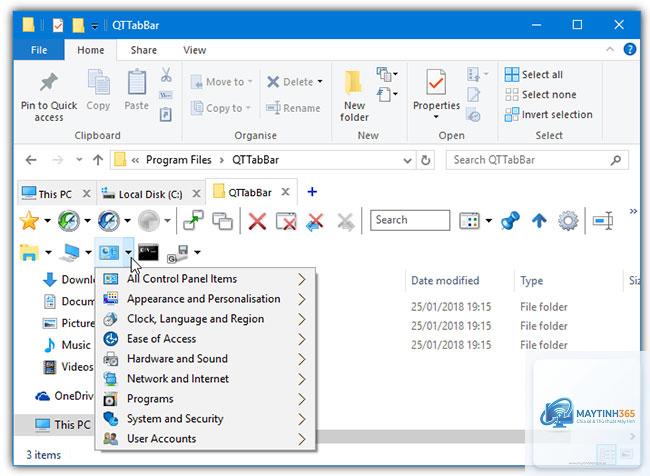Viewport: 650px width, 476px height.
Task: Click the drive-with-floppy icon in second toolbar
Action: pyautogui.click(x=178, y=253)
